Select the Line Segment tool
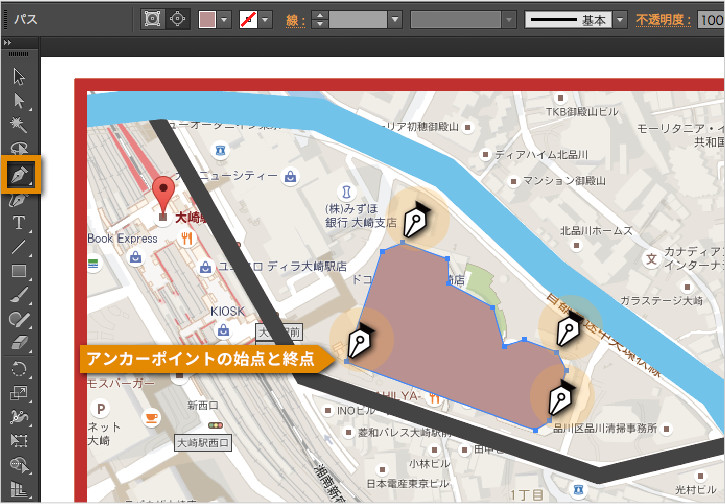Viewport: 725px width, 504px height. click(19, 247)
